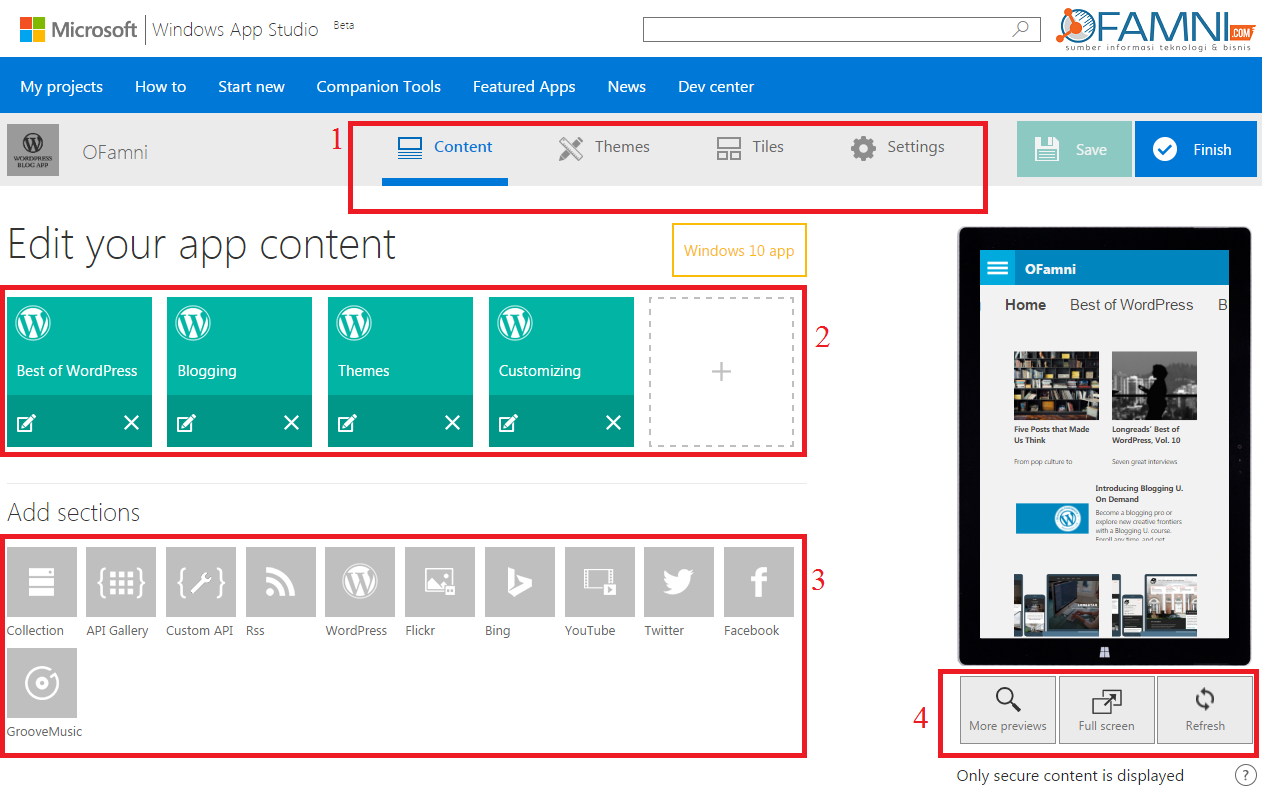Open the Featured Apps menu item
Image resolution: width=1262 pixels, height=791 pixels.
coord(524,87)
